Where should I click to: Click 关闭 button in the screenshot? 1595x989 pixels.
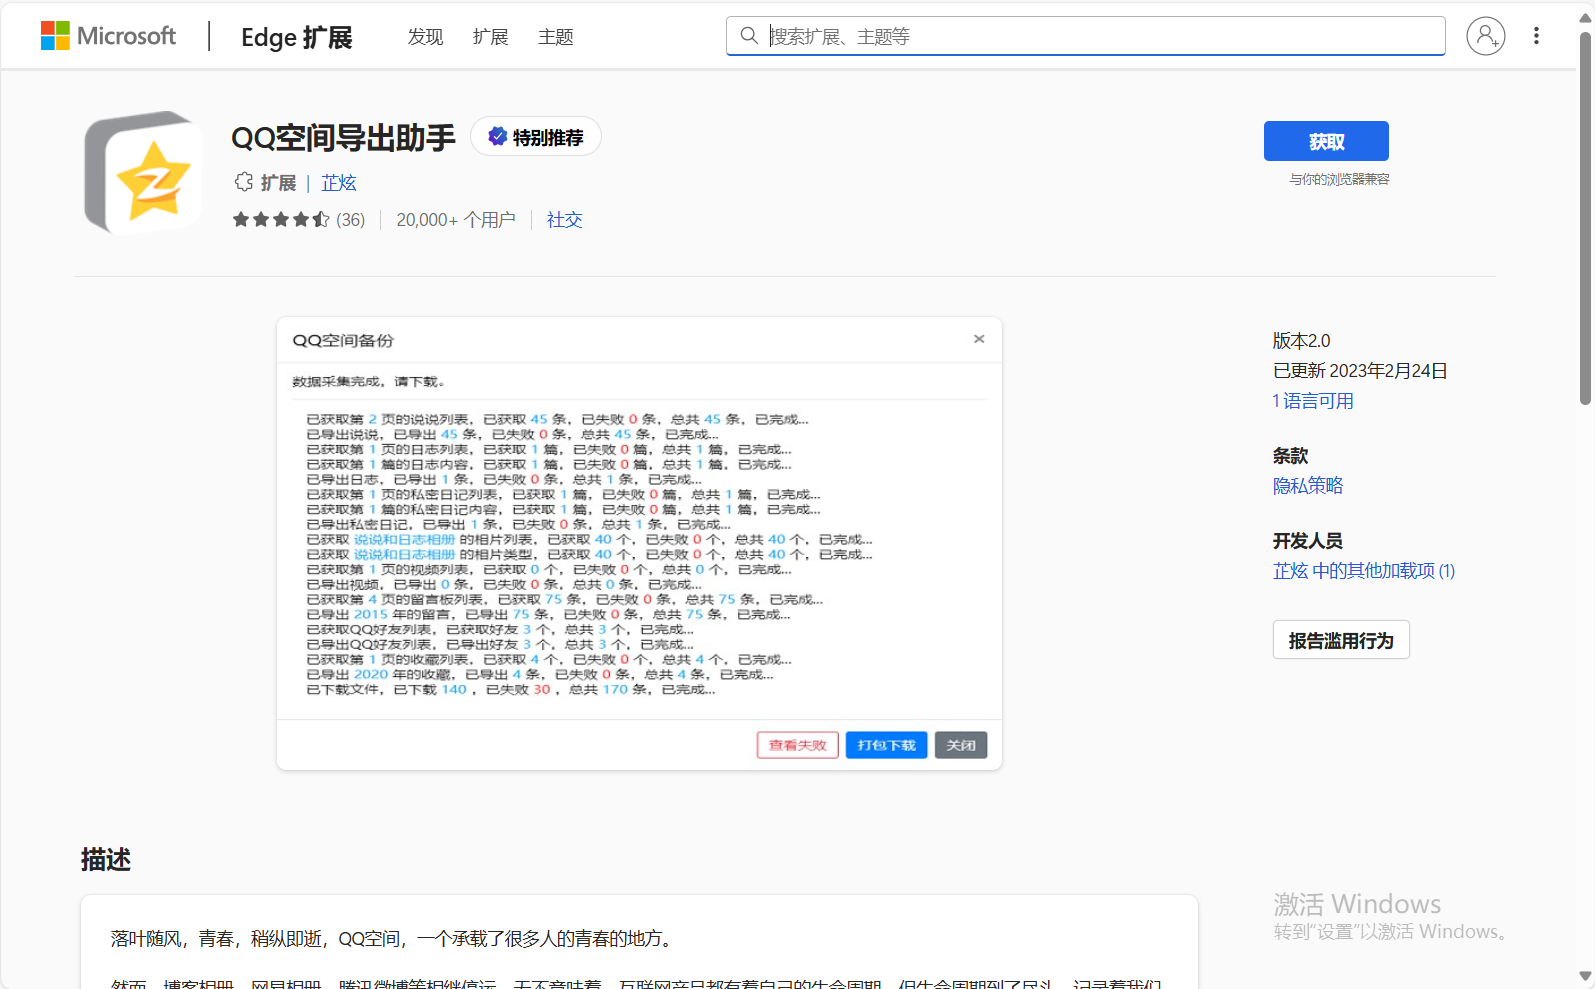[961, 745]
